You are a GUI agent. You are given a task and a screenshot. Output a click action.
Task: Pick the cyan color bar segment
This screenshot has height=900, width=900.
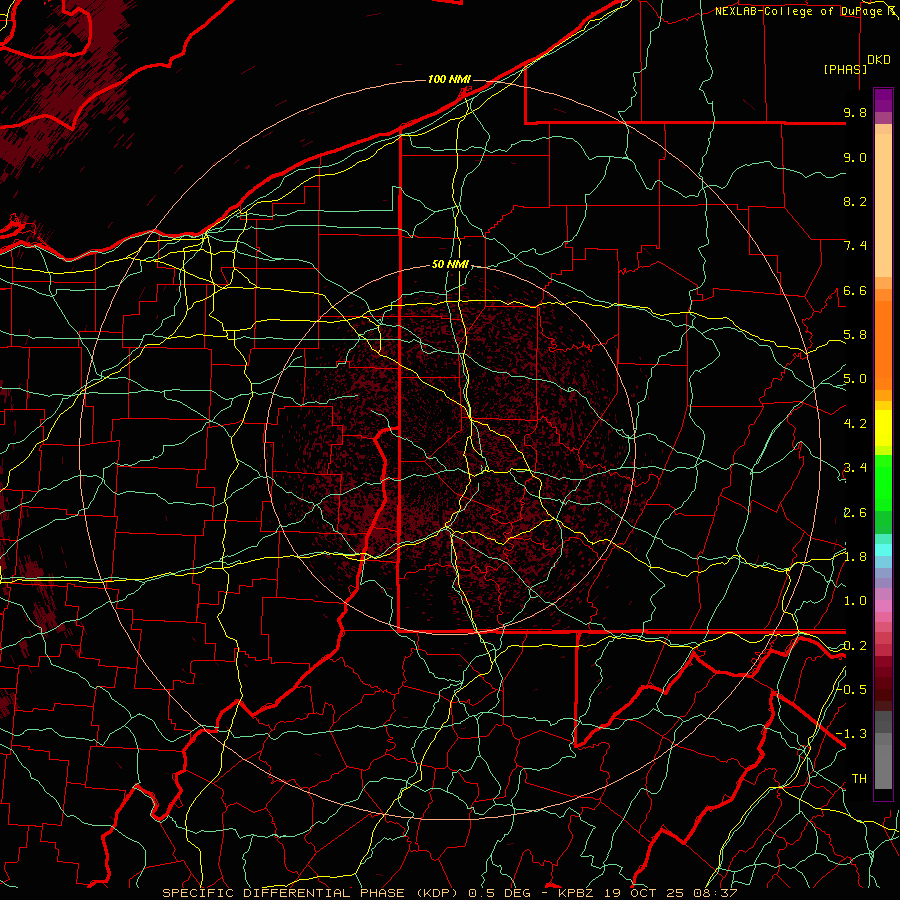[x=883, y=550]
